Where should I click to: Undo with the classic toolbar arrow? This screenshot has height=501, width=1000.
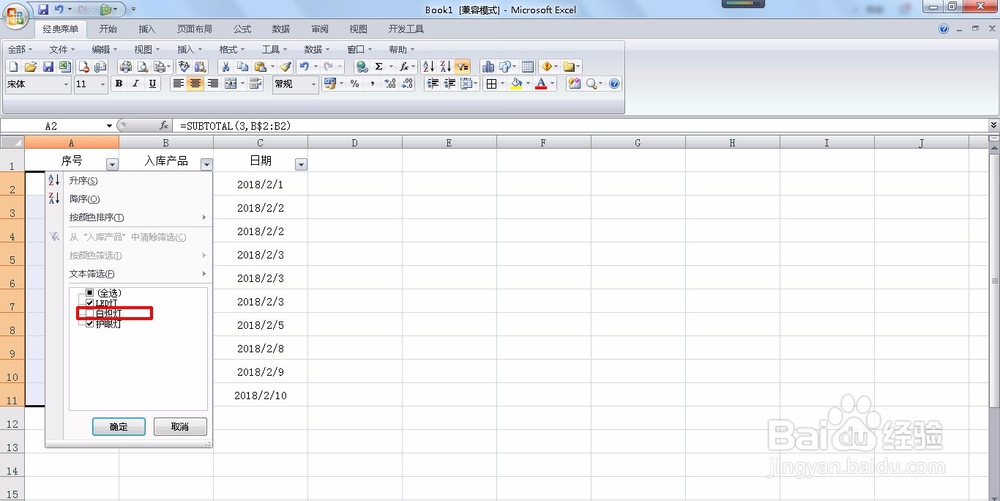(x=304, y=66)
